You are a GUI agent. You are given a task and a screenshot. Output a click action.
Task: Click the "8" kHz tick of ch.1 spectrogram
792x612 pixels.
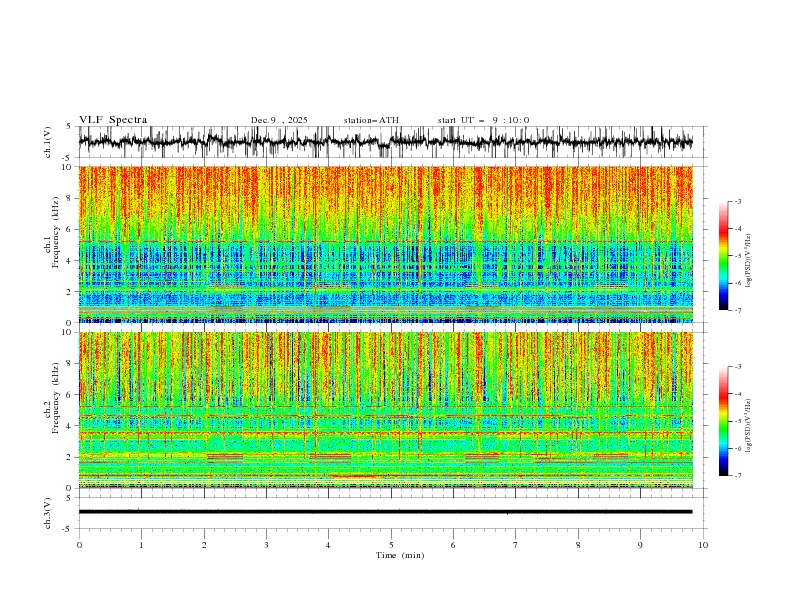point(71,198)
